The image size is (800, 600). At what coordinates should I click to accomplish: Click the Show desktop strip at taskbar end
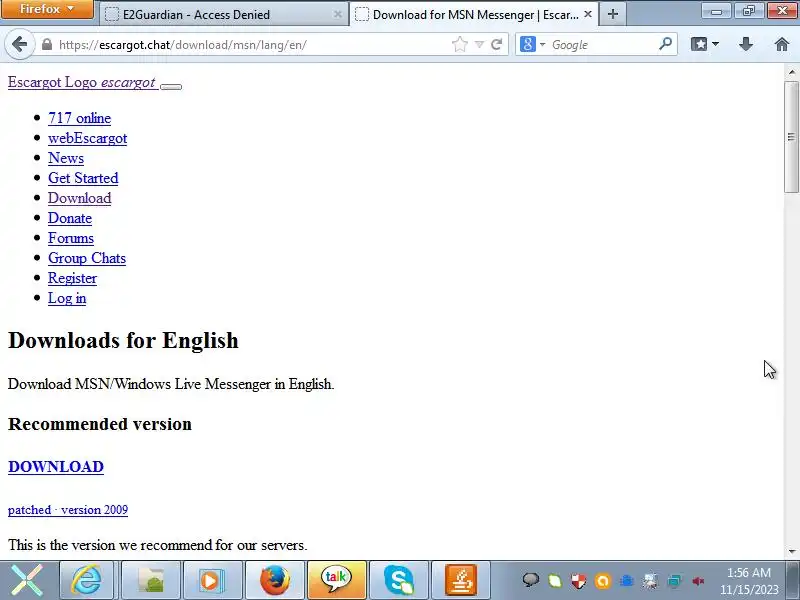(794, 580)
